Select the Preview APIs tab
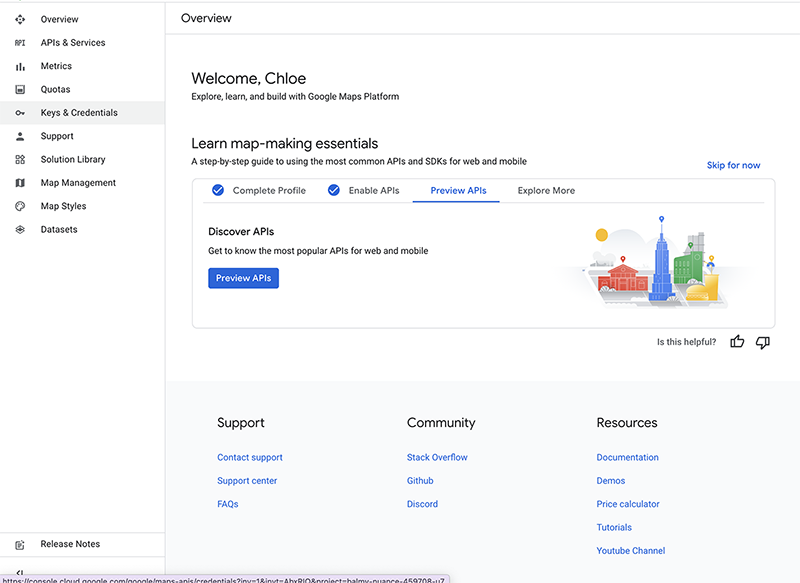 point(458,190)
